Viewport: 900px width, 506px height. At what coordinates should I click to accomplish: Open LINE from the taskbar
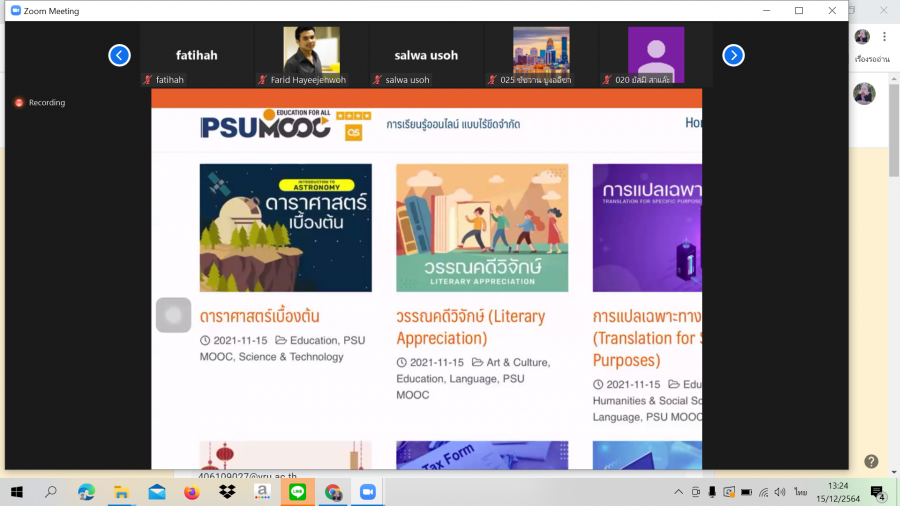click(297, 492)
